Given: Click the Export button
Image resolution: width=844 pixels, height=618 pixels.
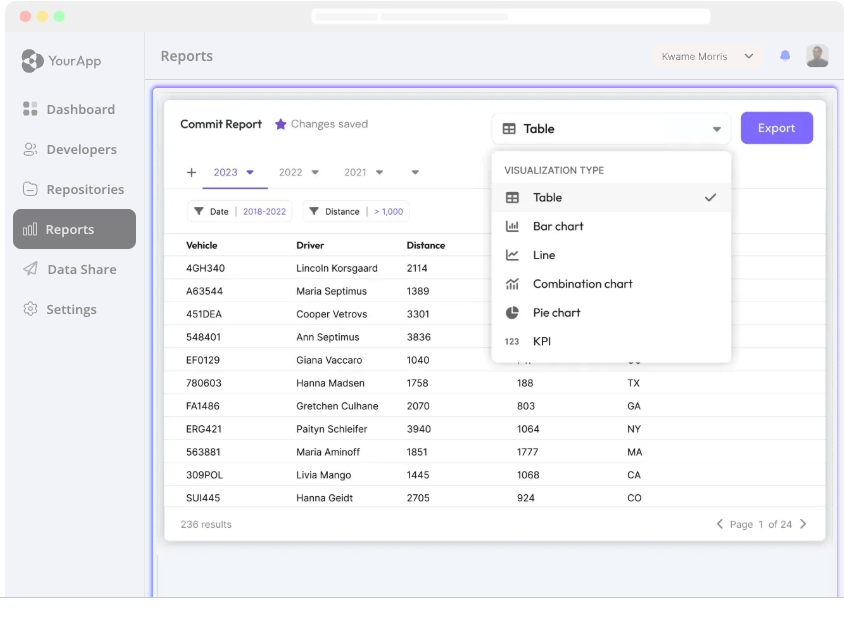Looking at the screenshot, I should click(x=776, y=128).
